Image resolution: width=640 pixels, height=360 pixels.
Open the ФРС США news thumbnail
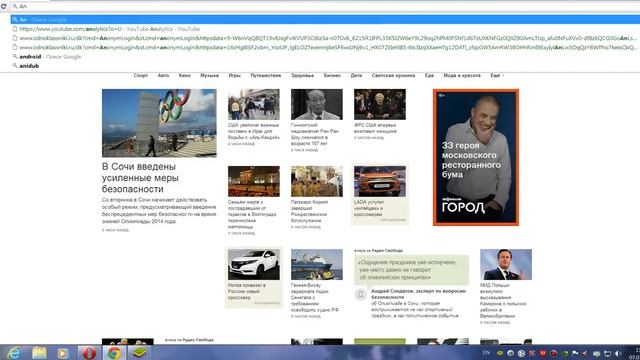[x=380, y=104]
